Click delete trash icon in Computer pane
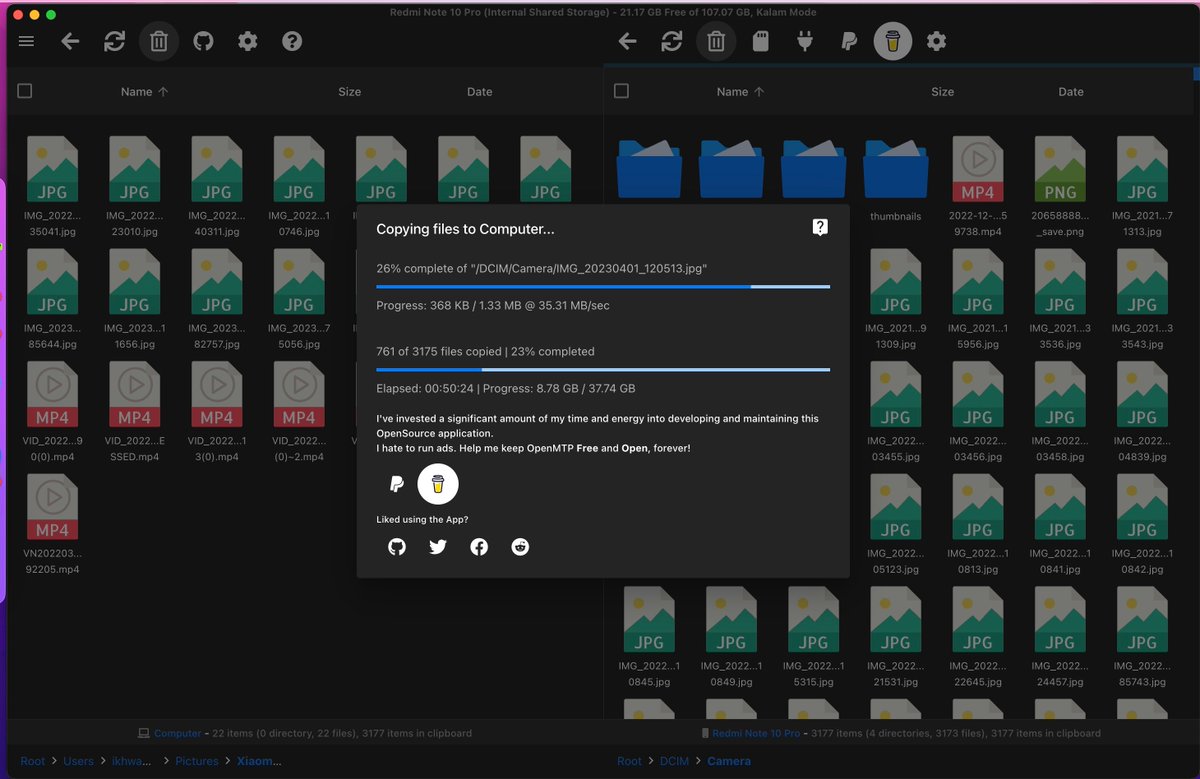Image resolution: width=1200 pixels, height=779 pixels. click(159, 41)
